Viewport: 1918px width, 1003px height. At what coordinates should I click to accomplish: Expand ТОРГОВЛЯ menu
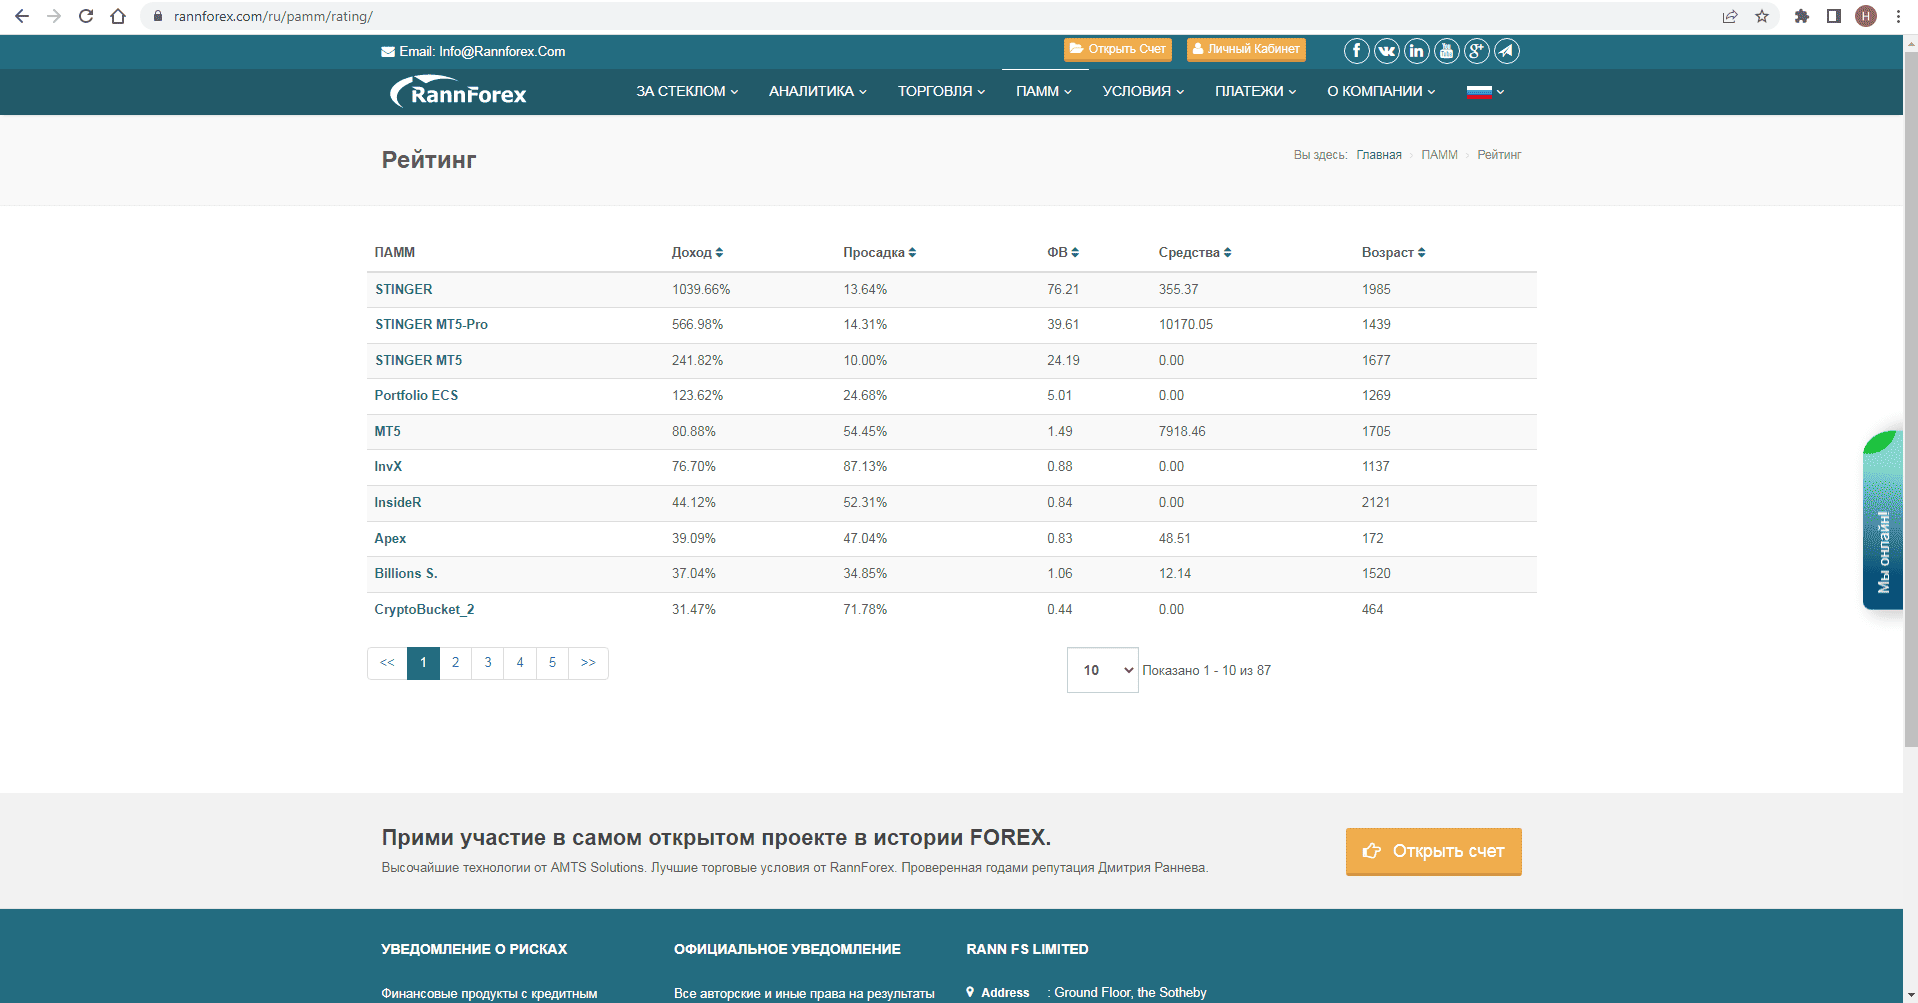pyautogui.click(x=941, y=91)
